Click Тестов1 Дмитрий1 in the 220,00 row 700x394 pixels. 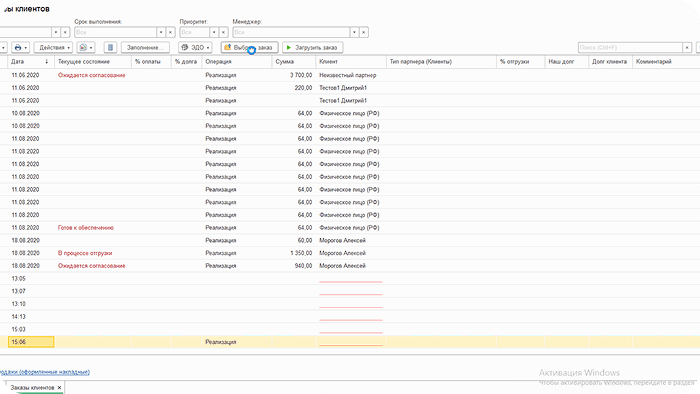pyautogui.click(x=343, y=88)
